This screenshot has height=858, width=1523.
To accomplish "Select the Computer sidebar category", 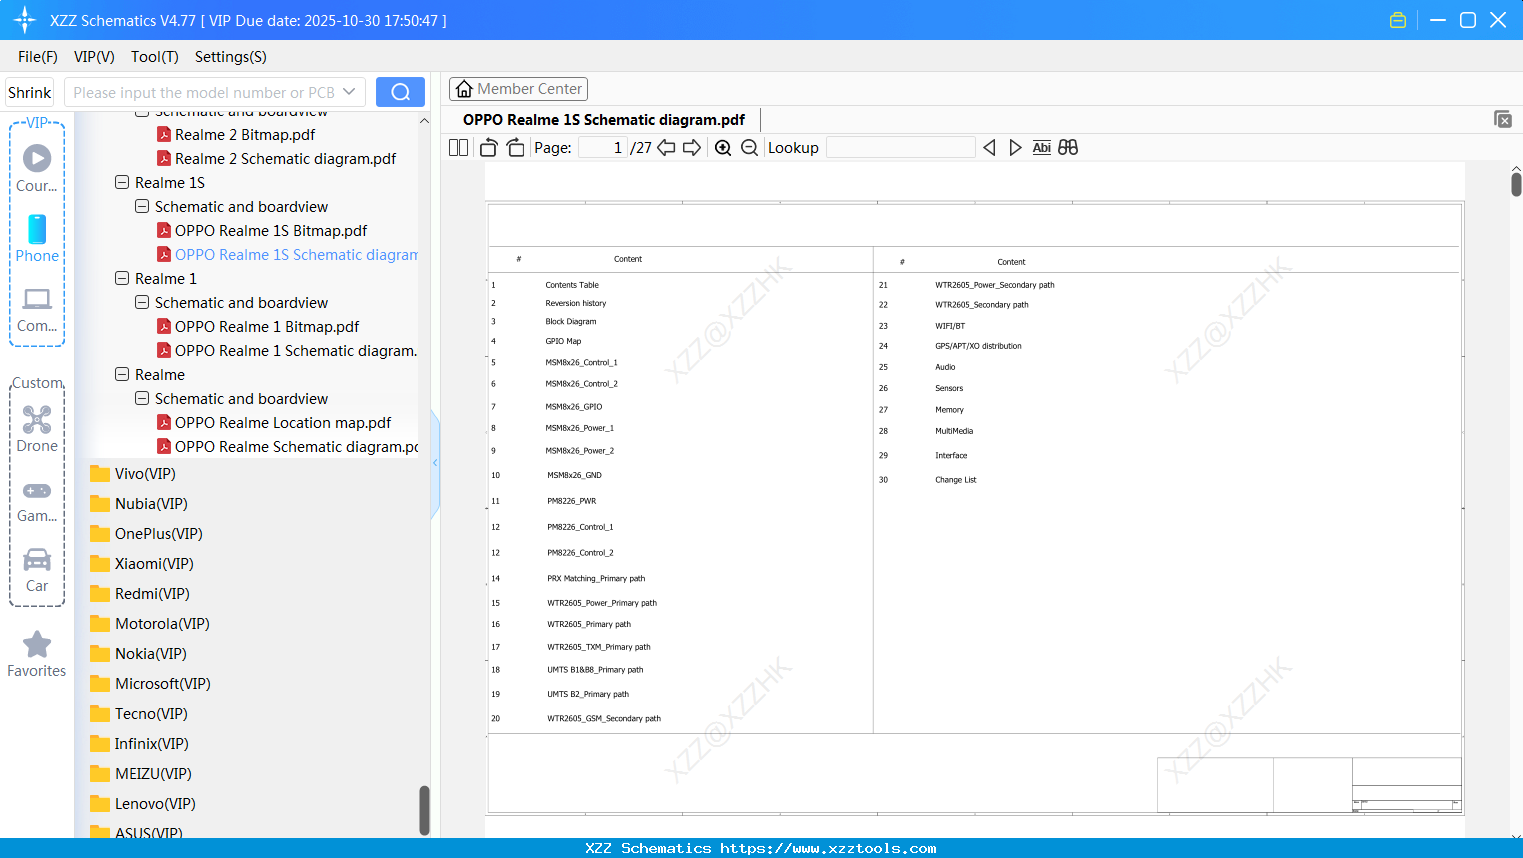I will coord(37,309).
